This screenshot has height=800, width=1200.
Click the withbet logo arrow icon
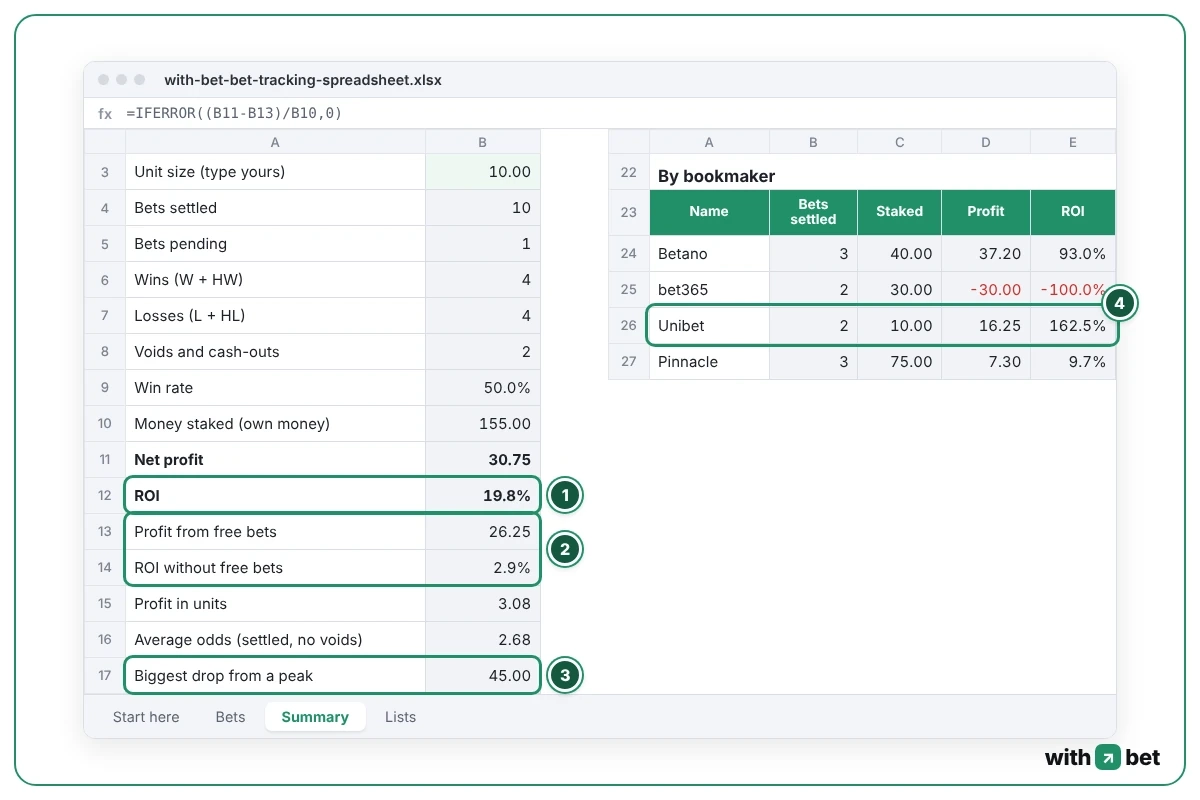pos(1107,757)
